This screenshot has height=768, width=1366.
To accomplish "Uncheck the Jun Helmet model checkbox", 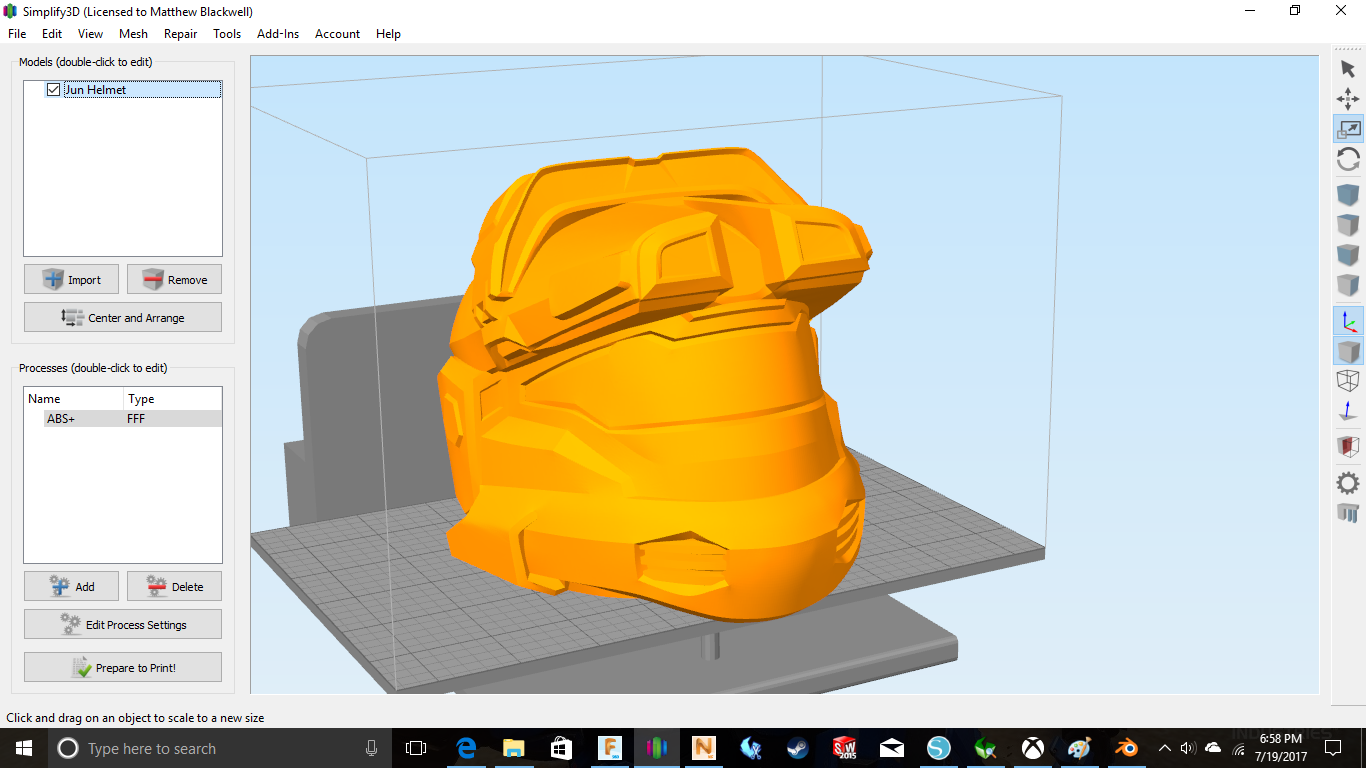I will point(53,90).
